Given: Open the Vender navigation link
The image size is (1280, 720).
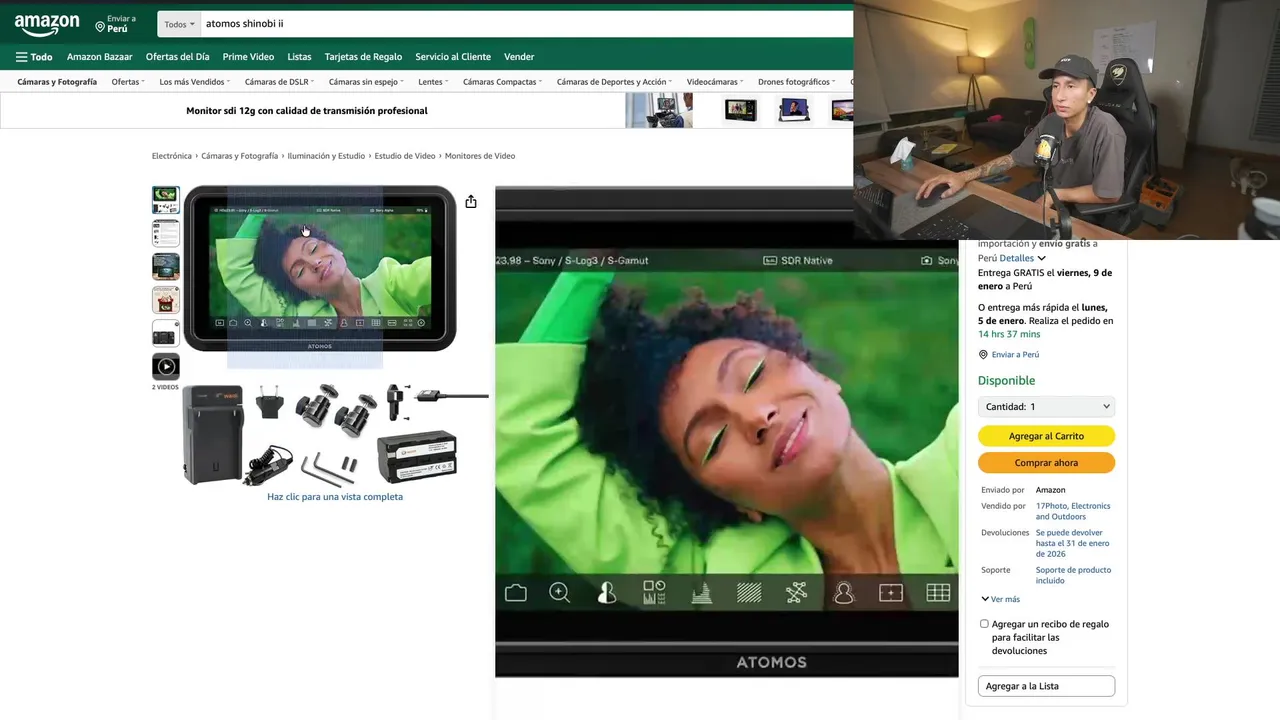Looking at the screenshot, I should click(x=519, y=57).
